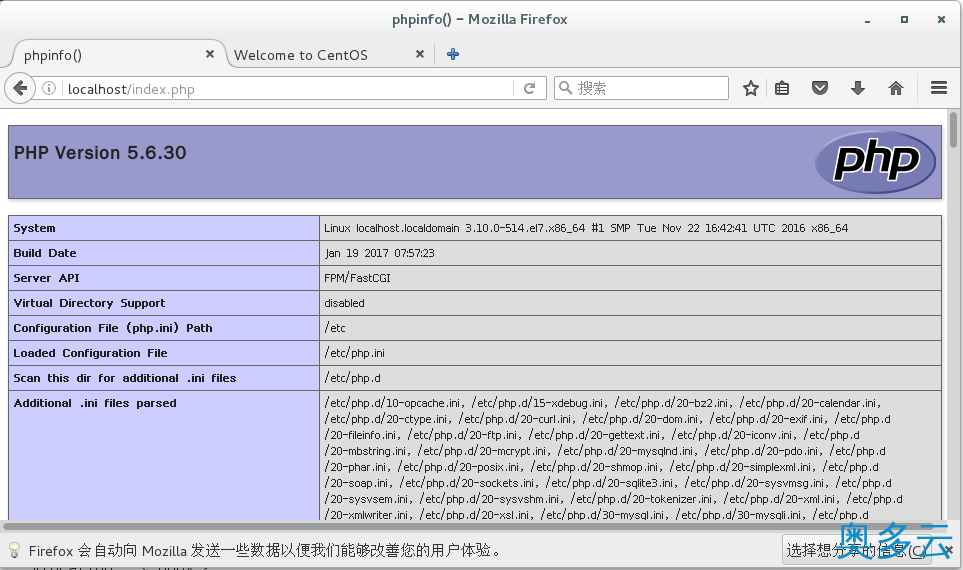Close the phpinfo() tab

pyautogui.click(x=210, y=54)
